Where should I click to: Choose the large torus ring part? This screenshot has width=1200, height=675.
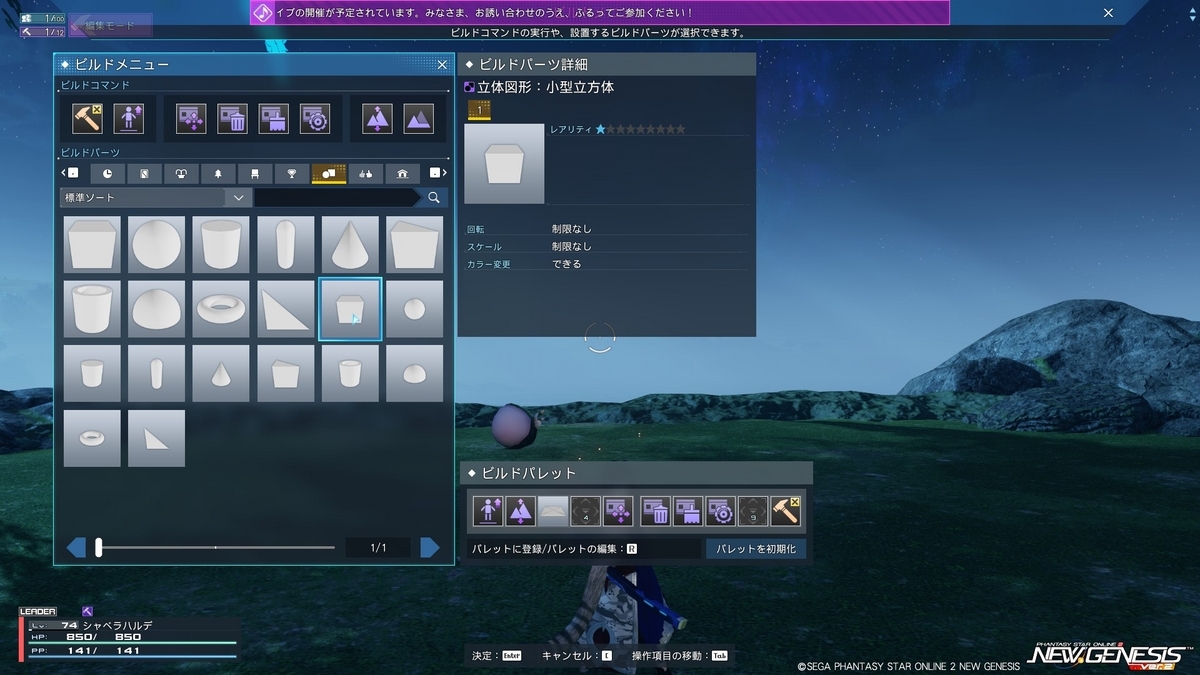click(x=221, y=309)
